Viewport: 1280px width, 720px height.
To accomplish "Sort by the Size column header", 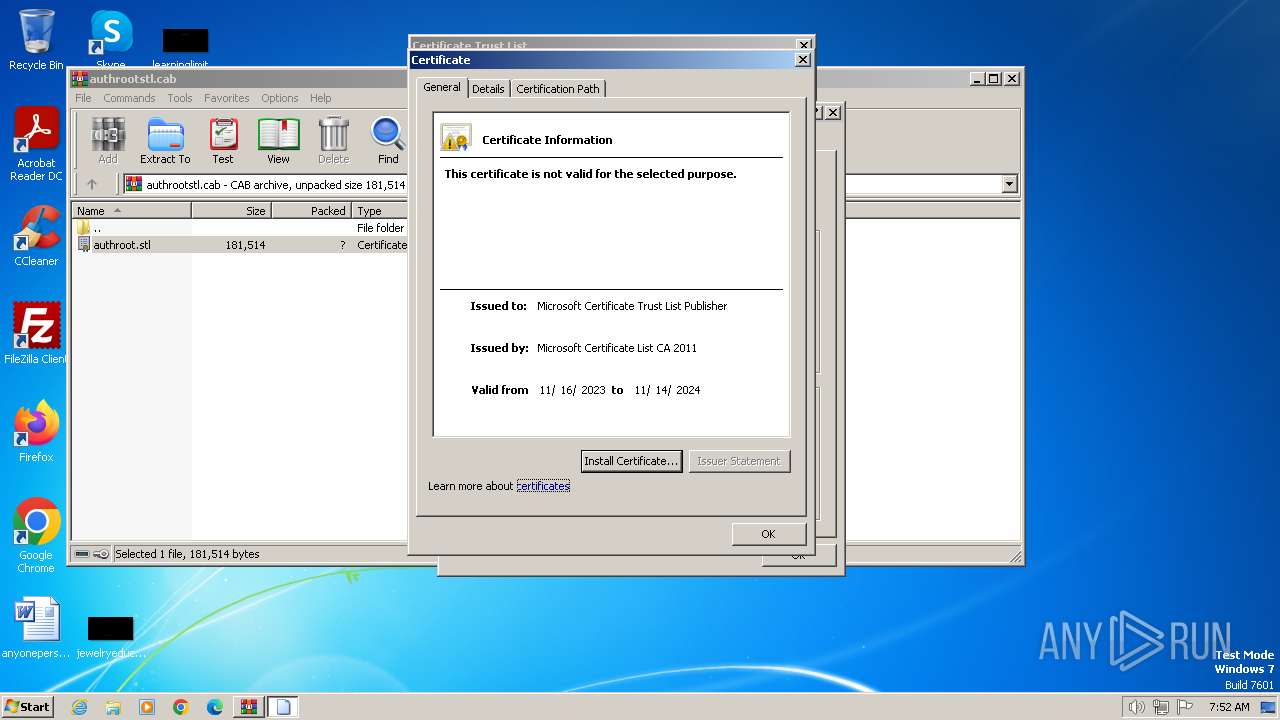I will tap(231, 211).
